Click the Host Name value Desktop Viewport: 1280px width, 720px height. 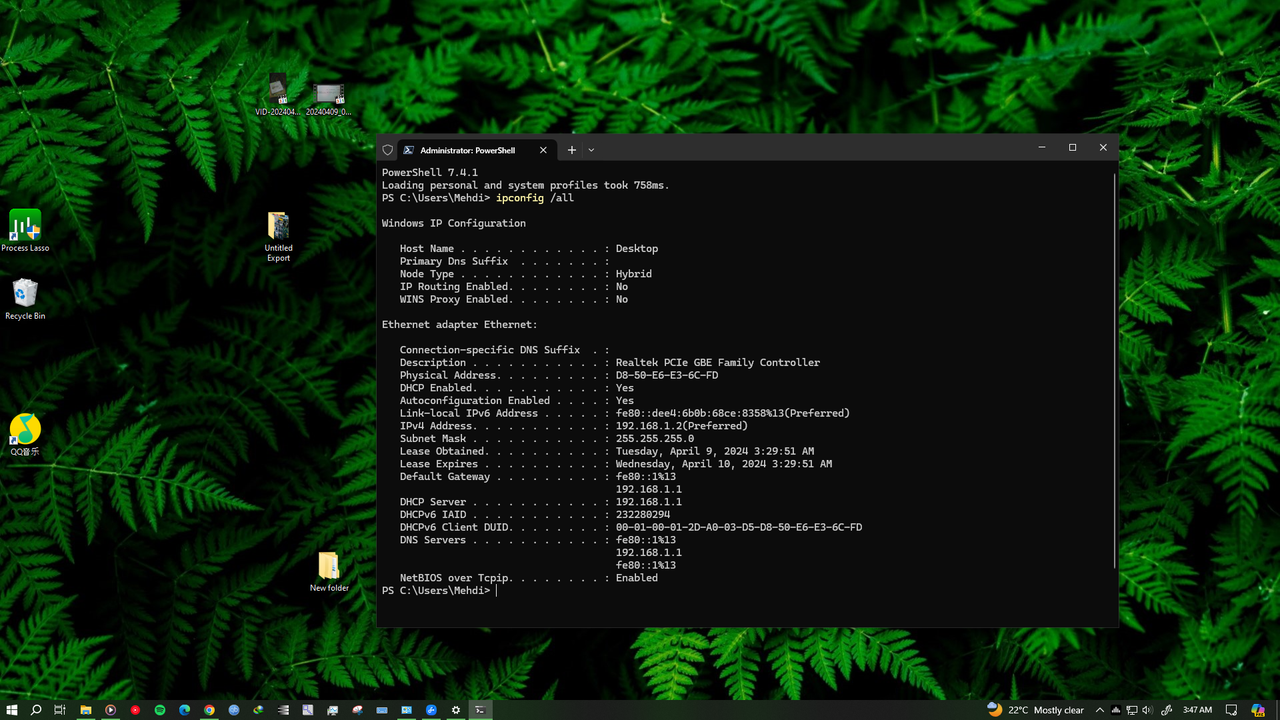[x=637, y=249]
